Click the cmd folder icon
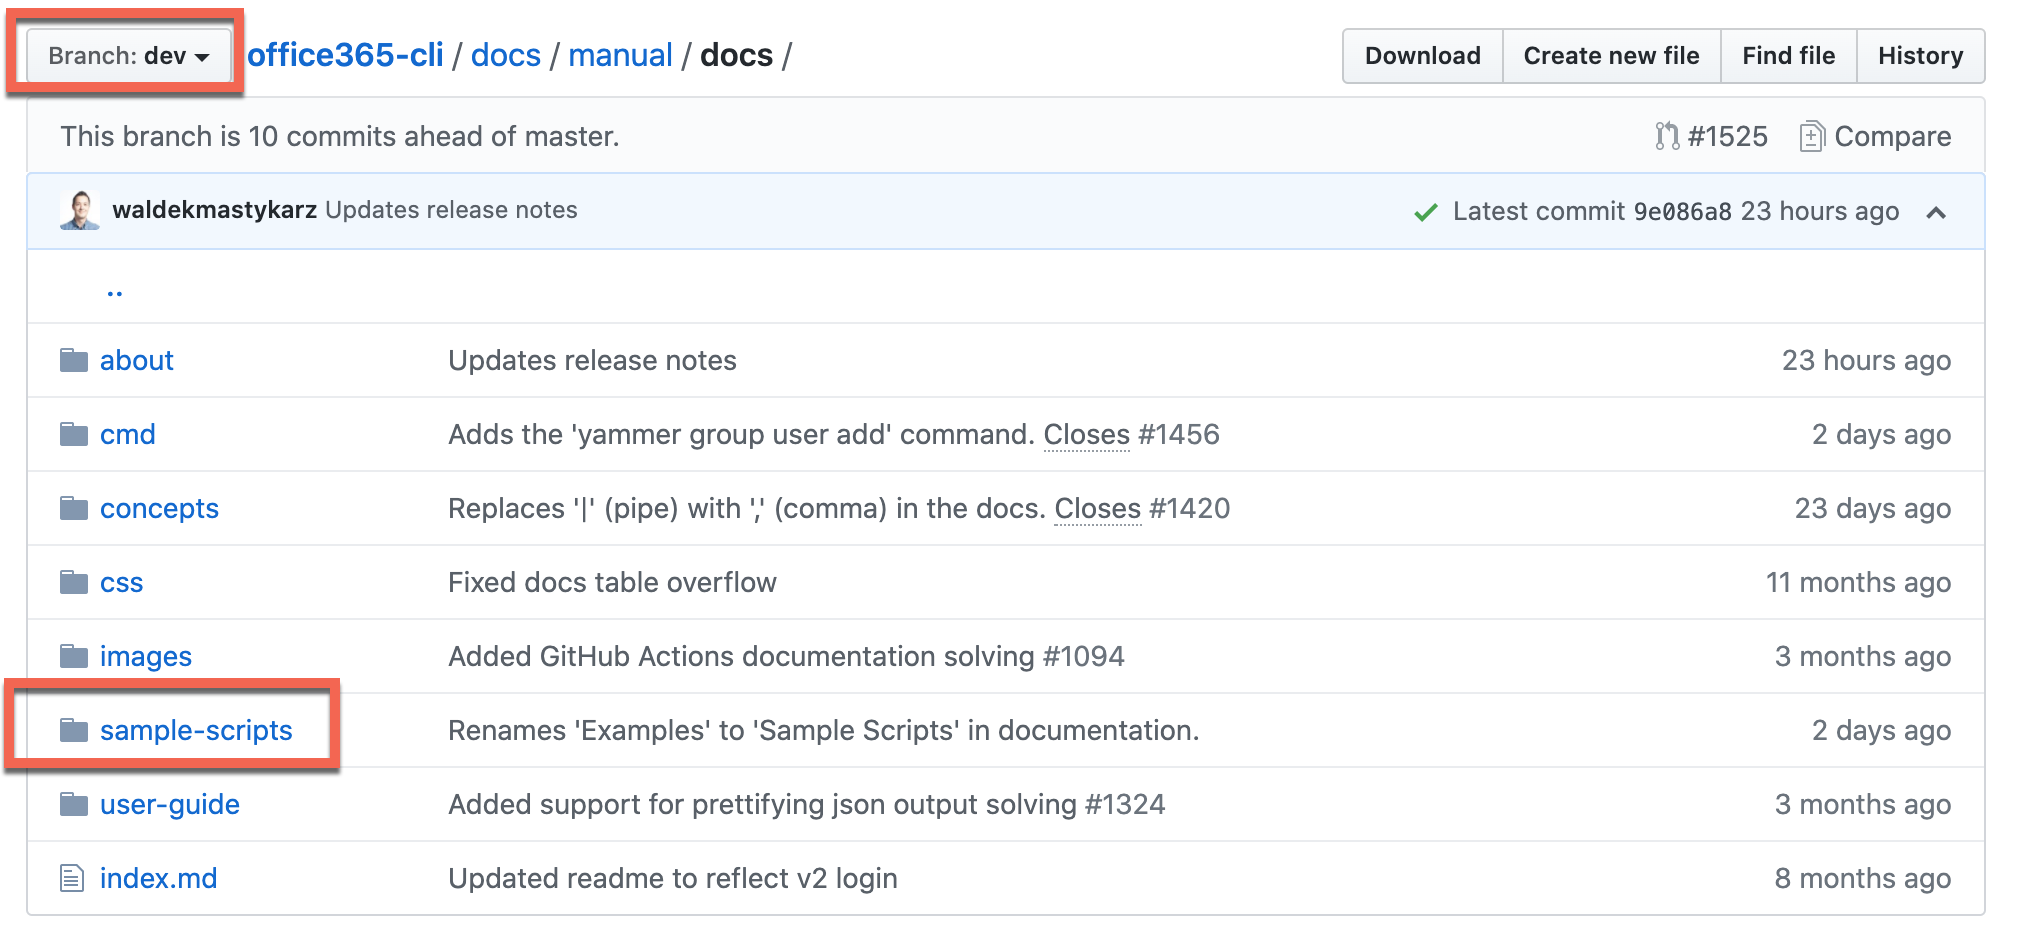The width and height of the screenshot is (2020, 948). (x=73, y=434)
